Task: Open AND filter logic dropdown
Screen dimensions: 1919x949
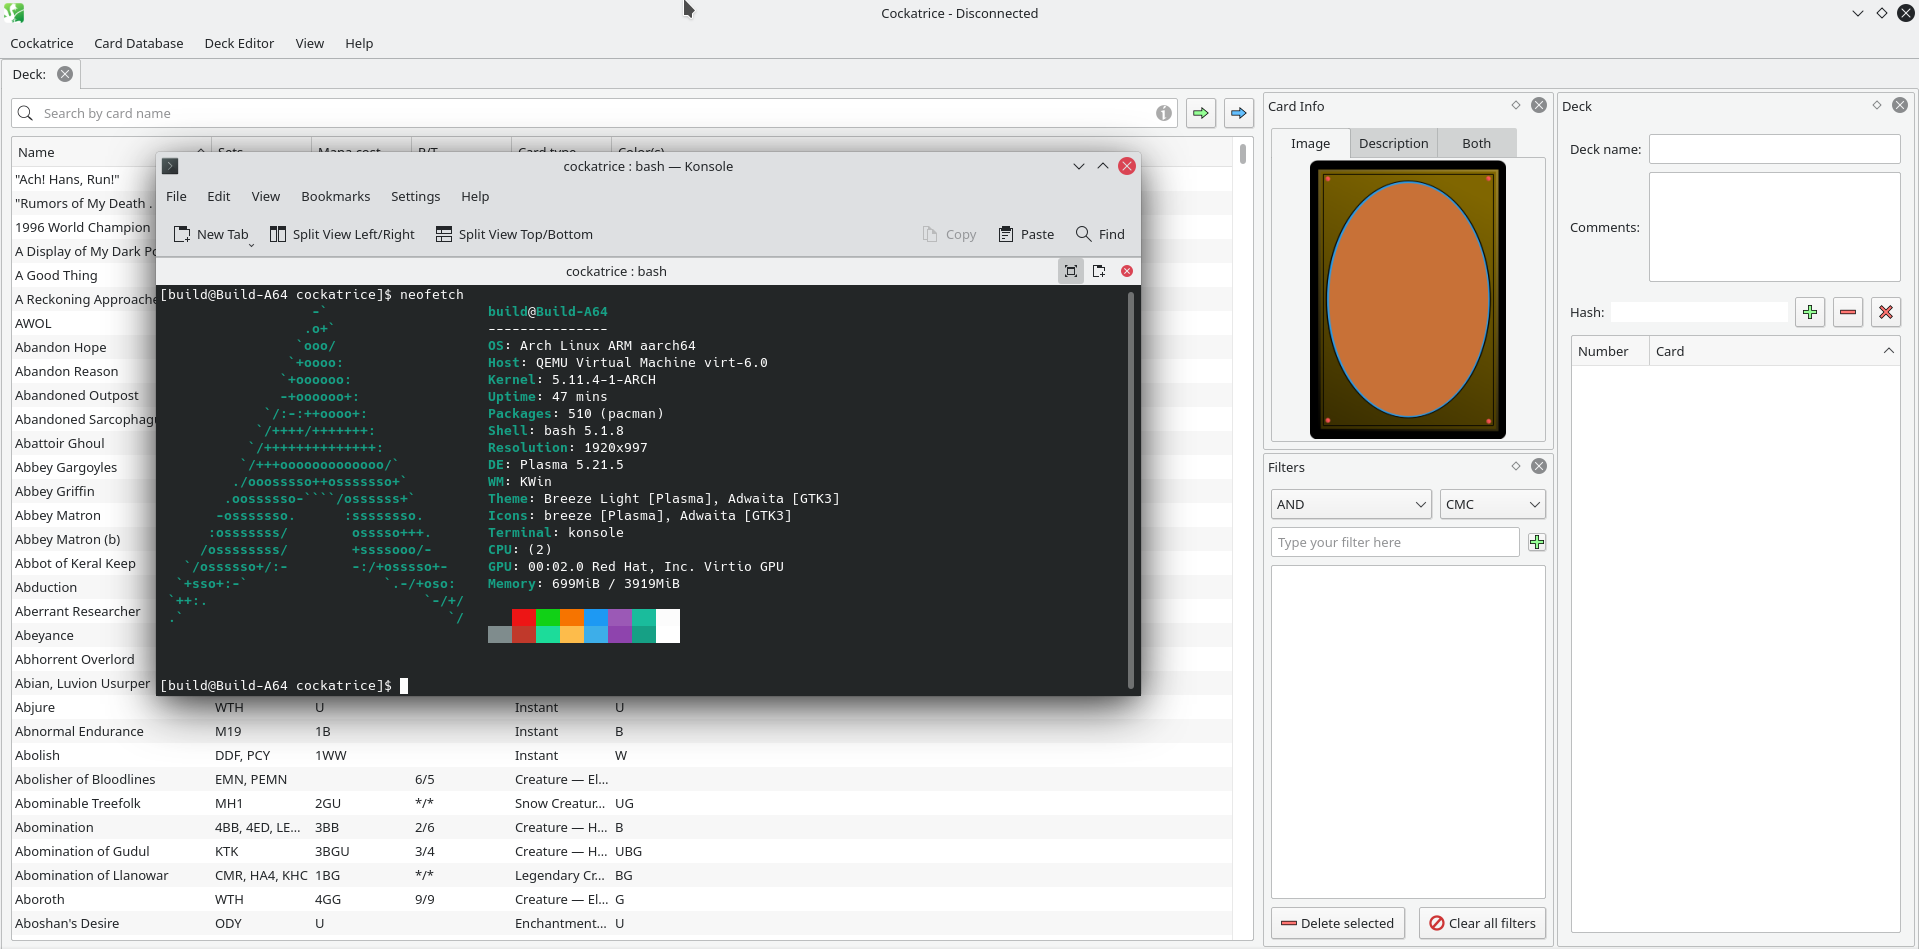Action: (1352, 504)
